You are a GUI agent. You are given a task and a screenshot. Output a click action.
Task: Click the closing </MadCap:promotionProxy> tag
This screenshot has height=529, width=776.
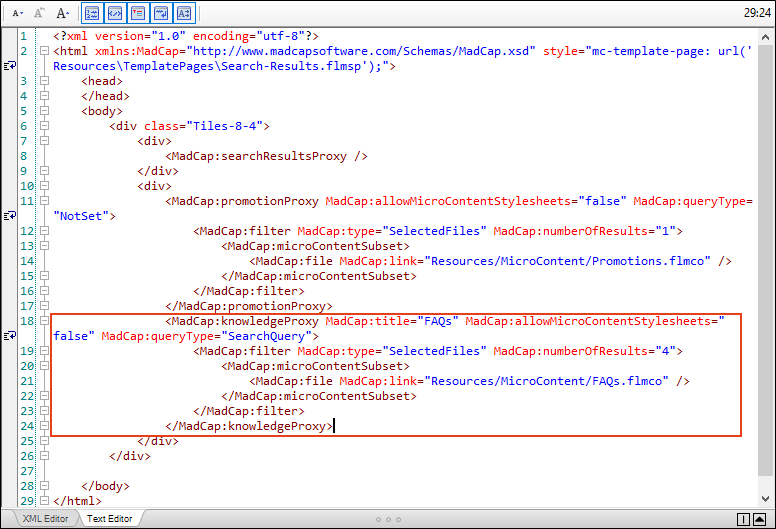tap(249, 306)
